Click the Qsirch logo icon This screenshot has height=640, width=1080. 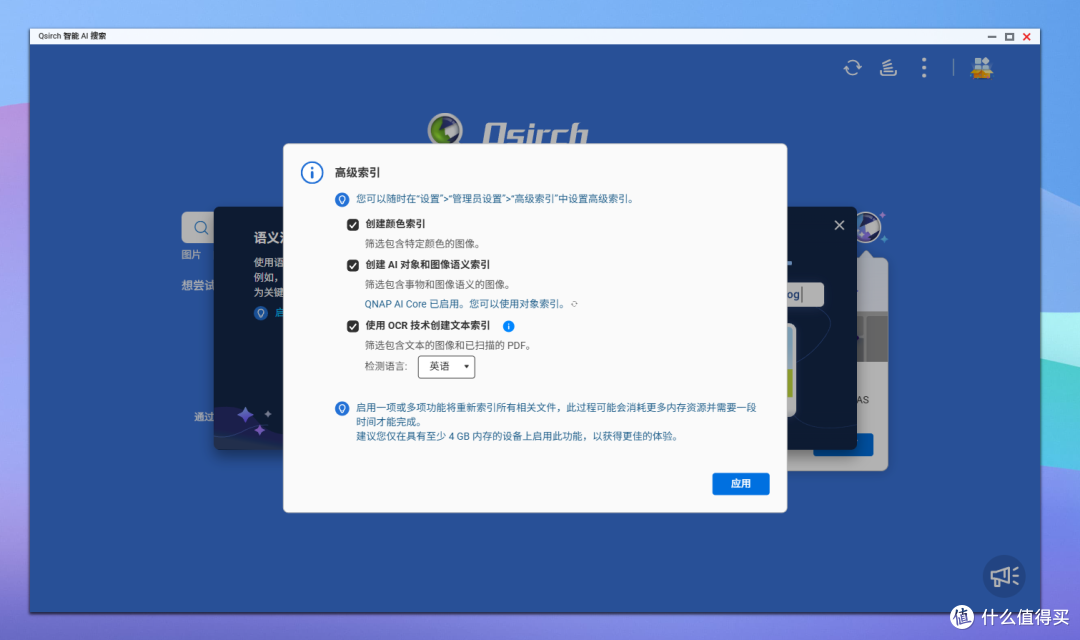445,129
